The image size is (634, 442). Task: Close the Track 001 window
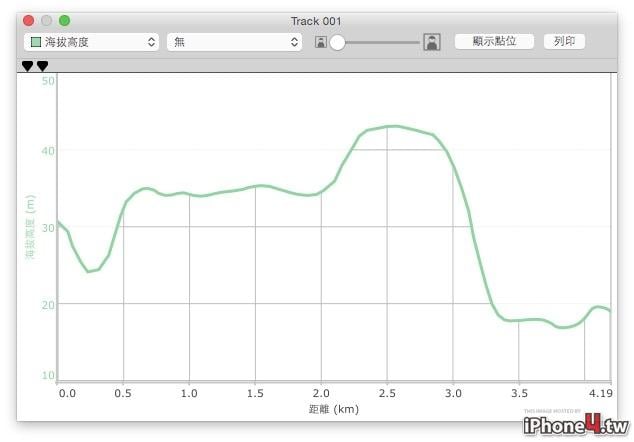point(29,21)
